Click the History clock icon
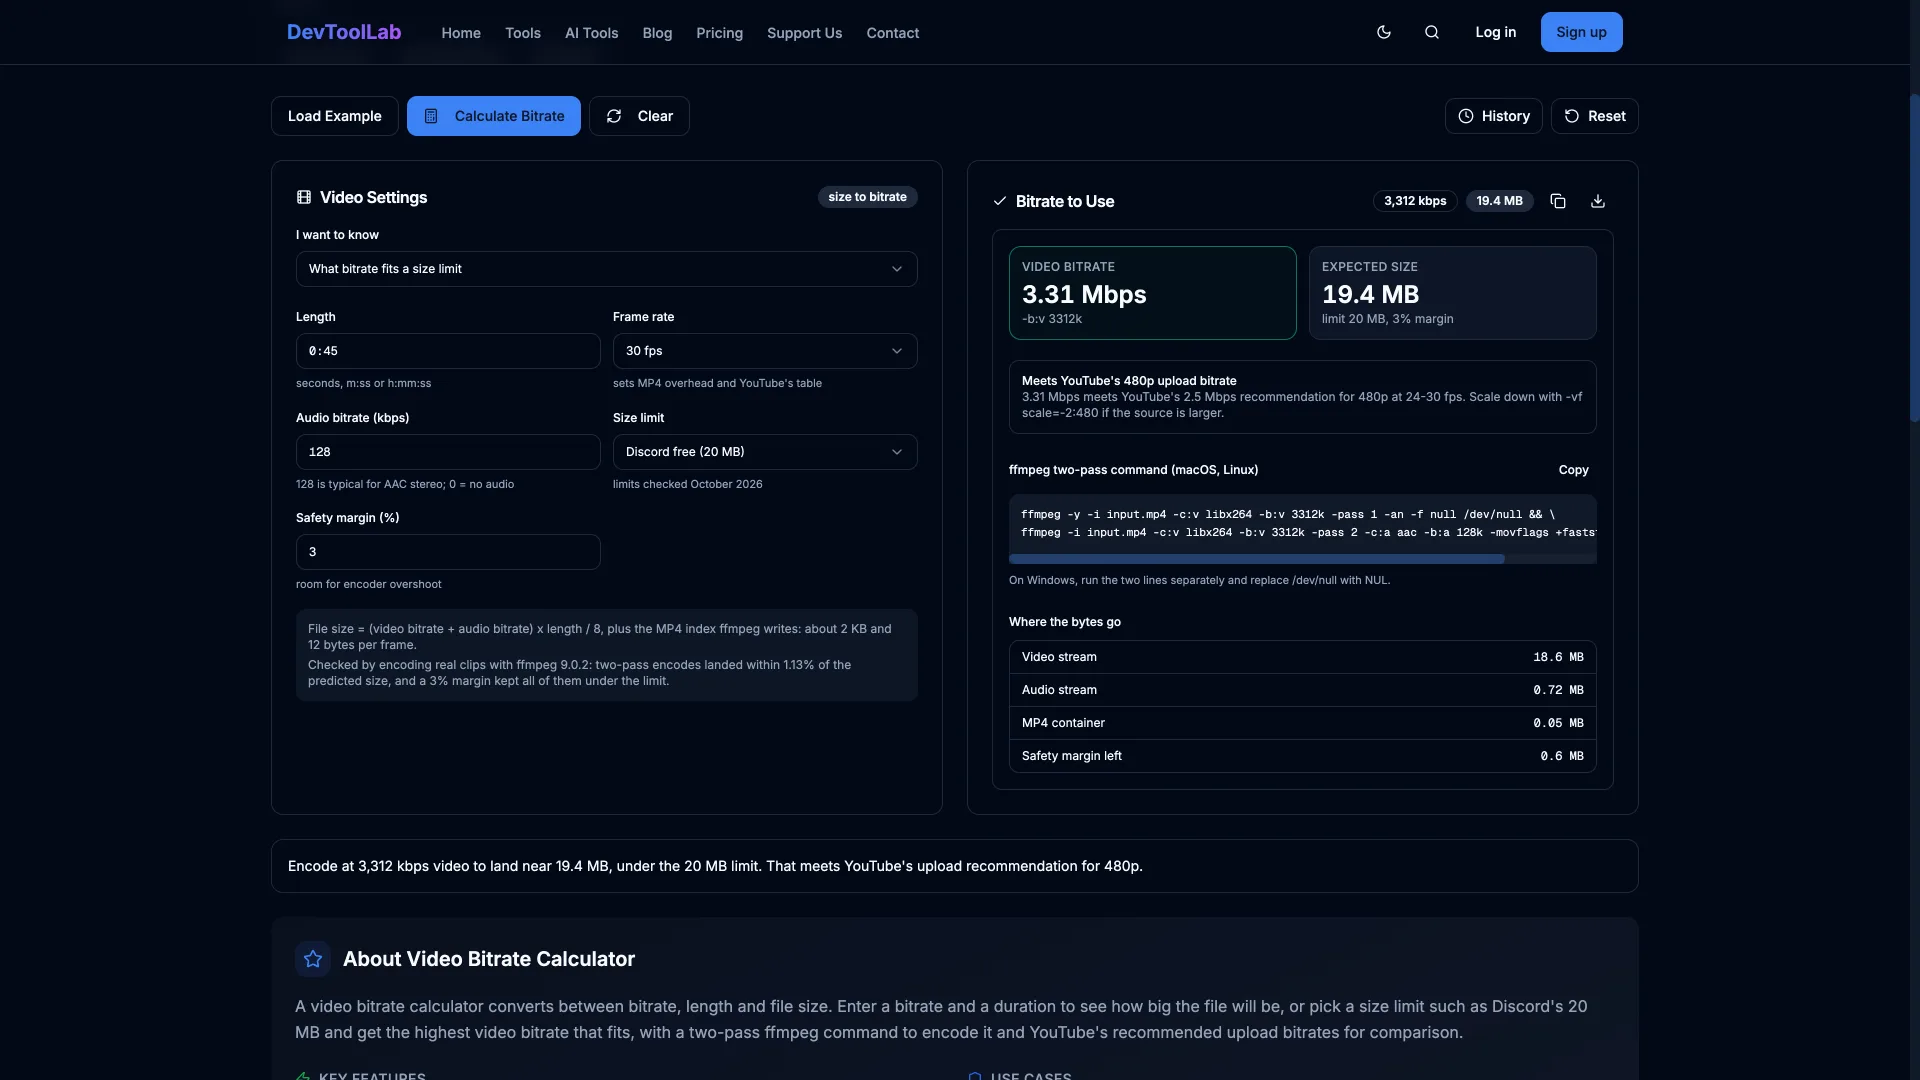The image size is (1920, 1080). click(1466, 116)
